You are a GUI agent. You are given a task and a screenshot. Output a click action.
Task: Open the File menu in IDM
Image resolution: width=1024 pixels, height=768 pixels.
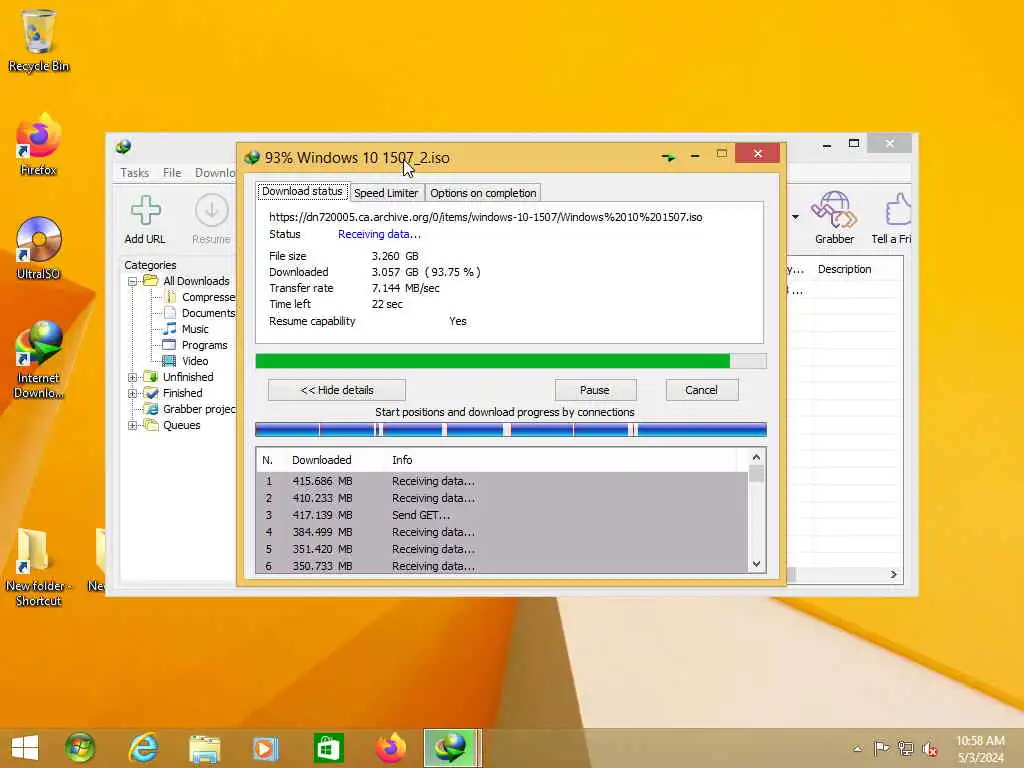[x=172, y=172]
